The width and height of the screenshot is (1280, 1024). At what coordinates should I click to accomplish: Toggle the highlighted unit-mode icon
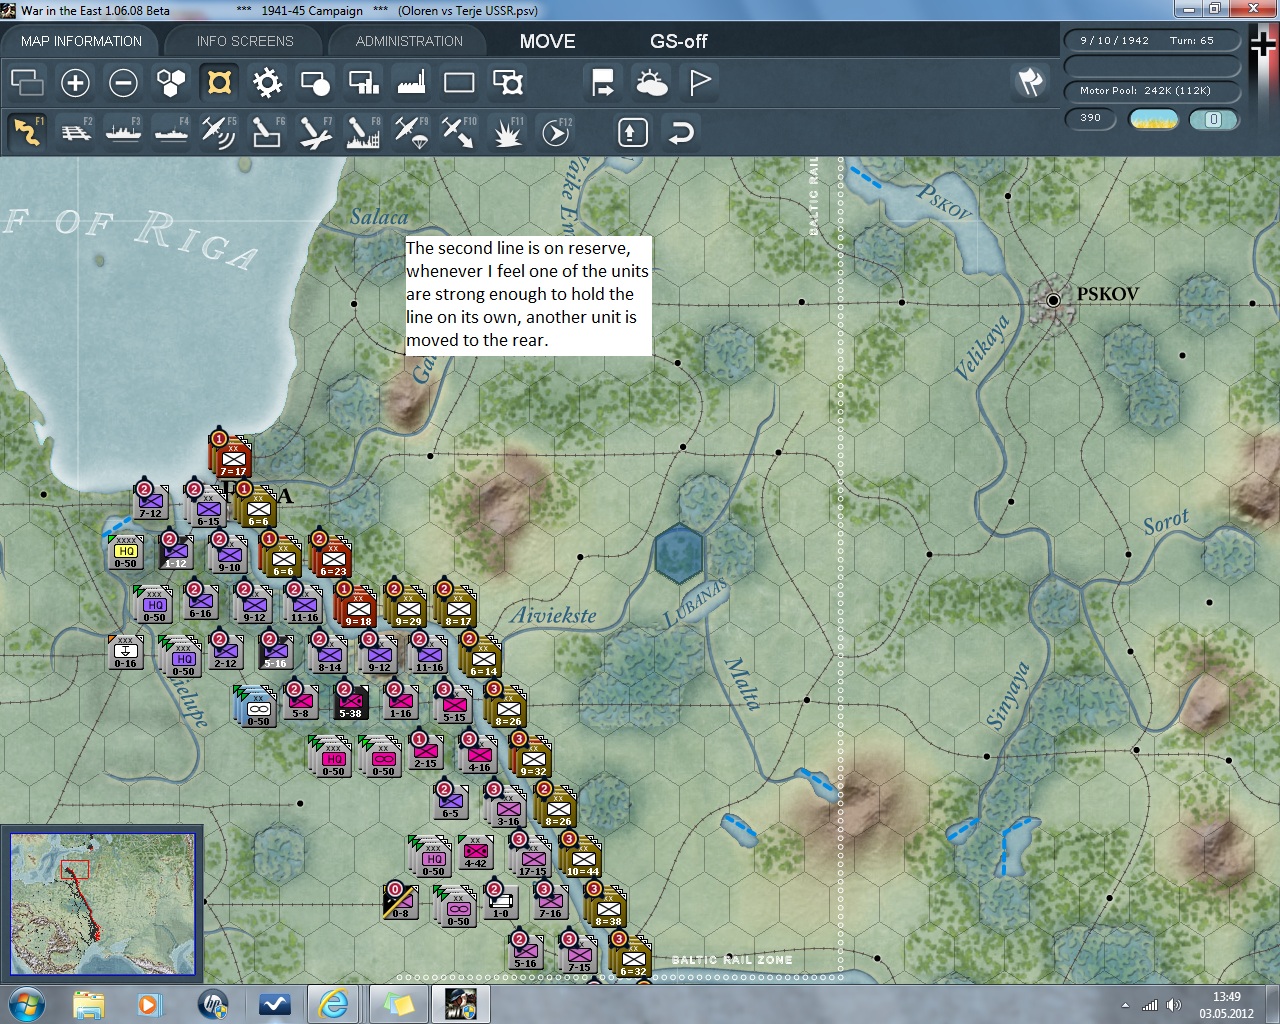pos(219,83)
